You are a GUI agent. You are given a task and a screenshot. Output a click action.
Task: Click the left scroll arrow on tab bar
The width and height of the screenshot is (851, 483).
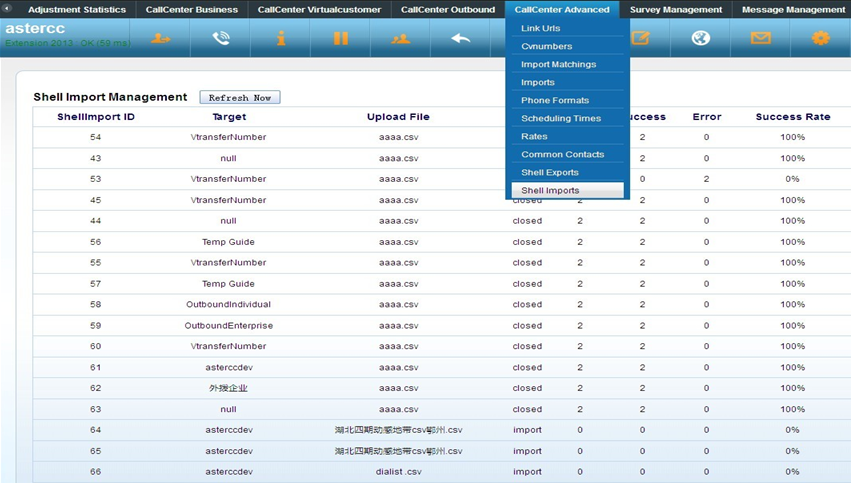tap(7, 10)
